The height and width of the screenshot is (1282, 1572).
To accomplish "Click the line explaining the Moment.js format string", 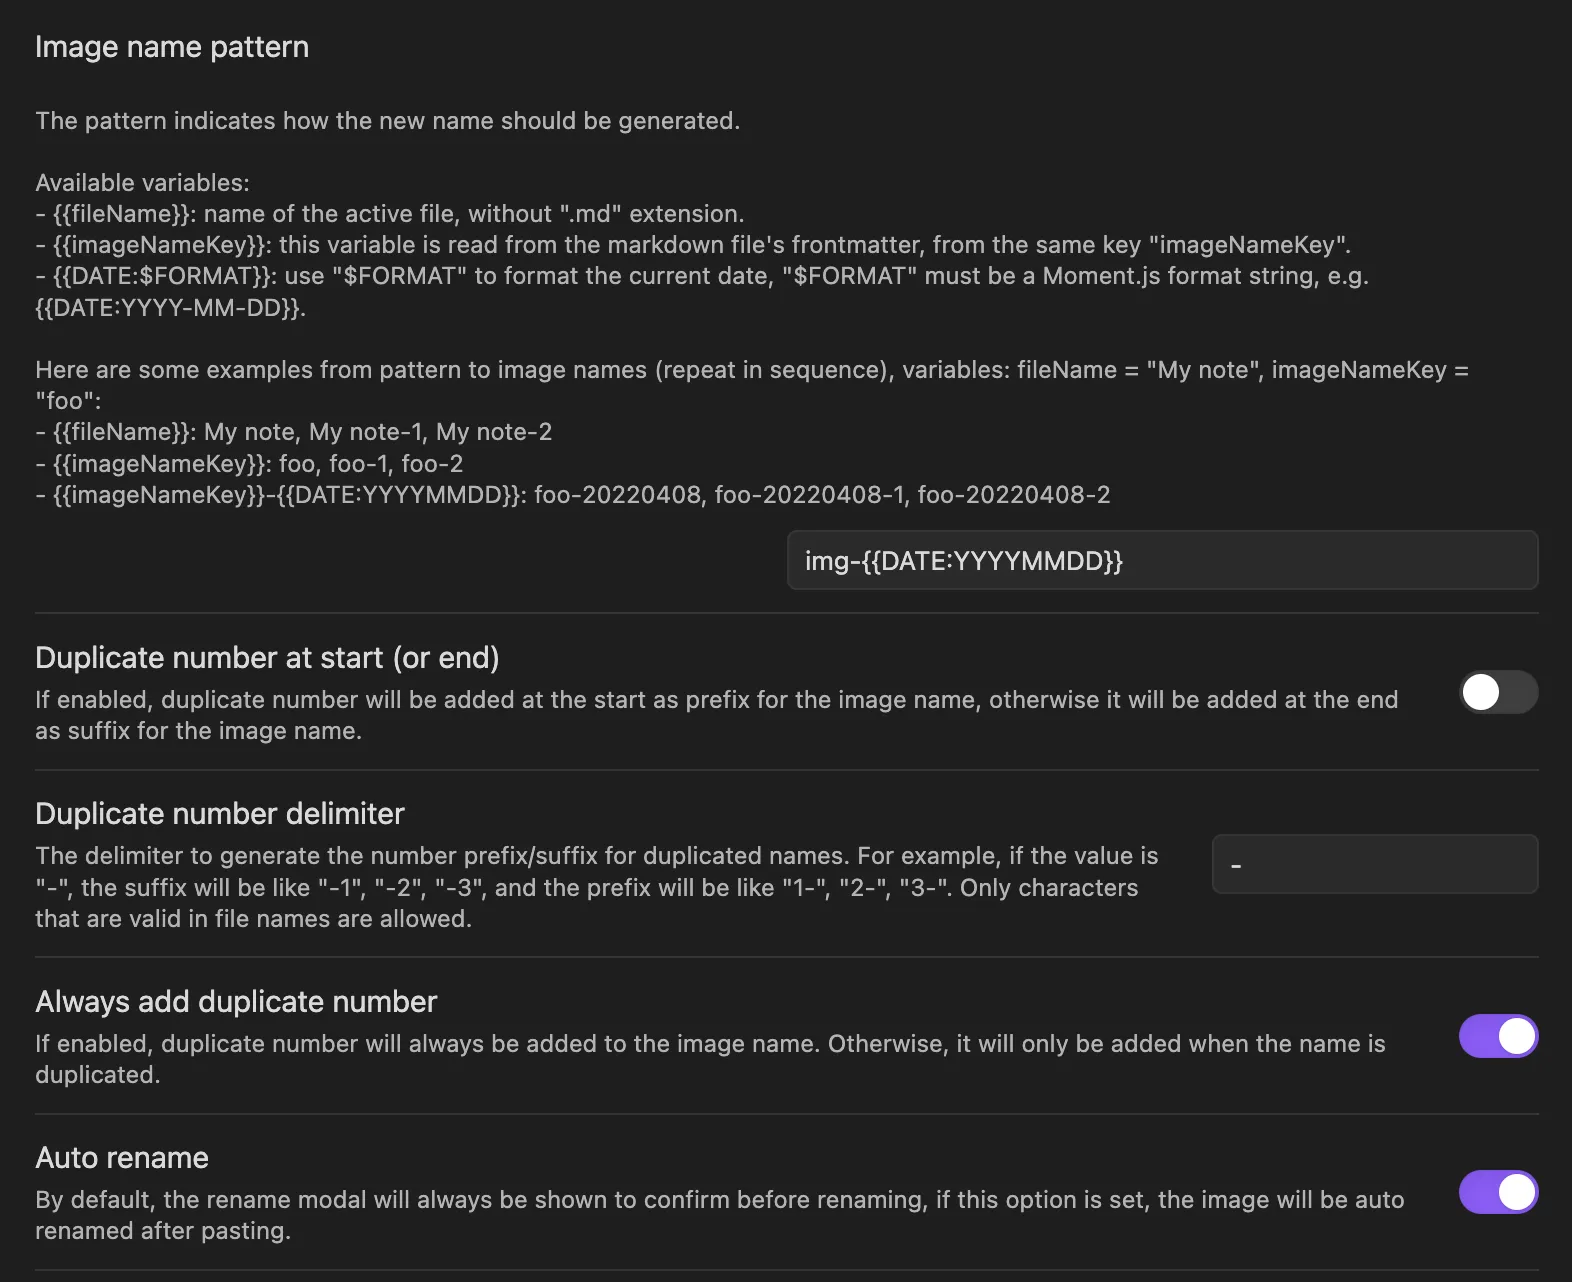I will point(701,276).
